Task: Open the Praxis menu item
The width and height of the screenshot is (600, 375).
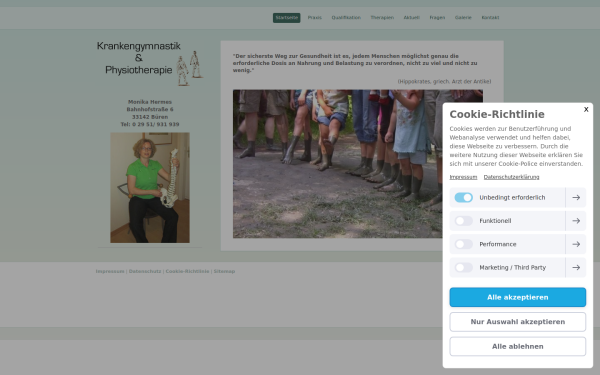Action: 315,18
